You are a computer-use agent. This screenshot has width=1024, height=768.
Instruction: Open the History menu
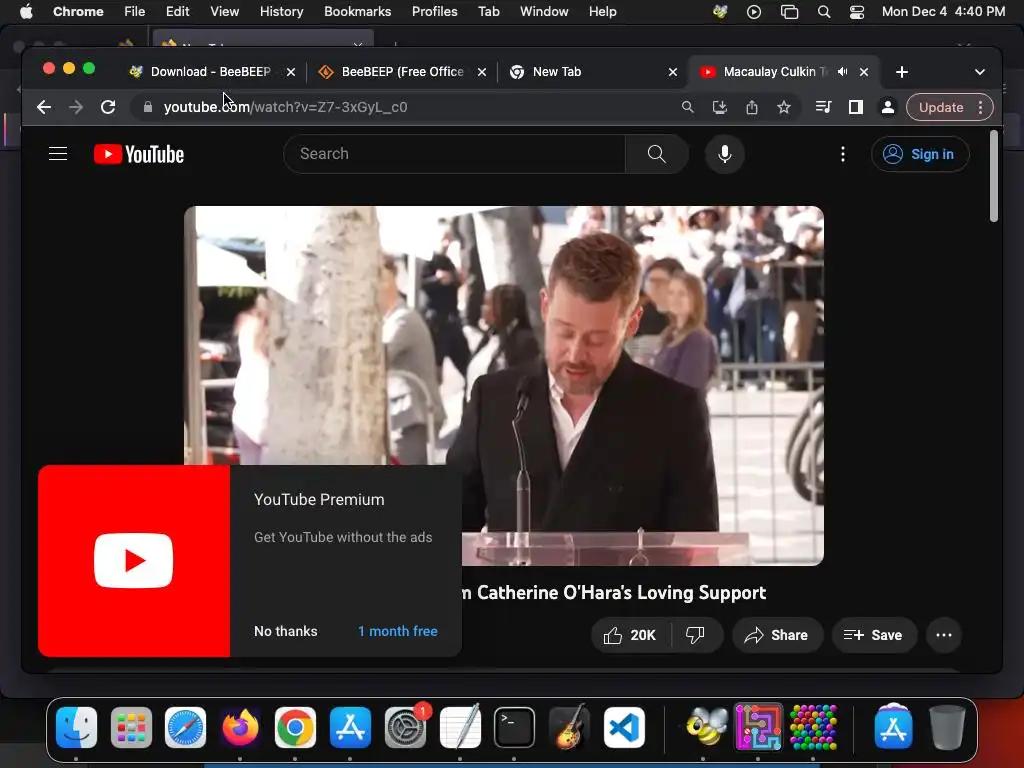click(281, 12)
